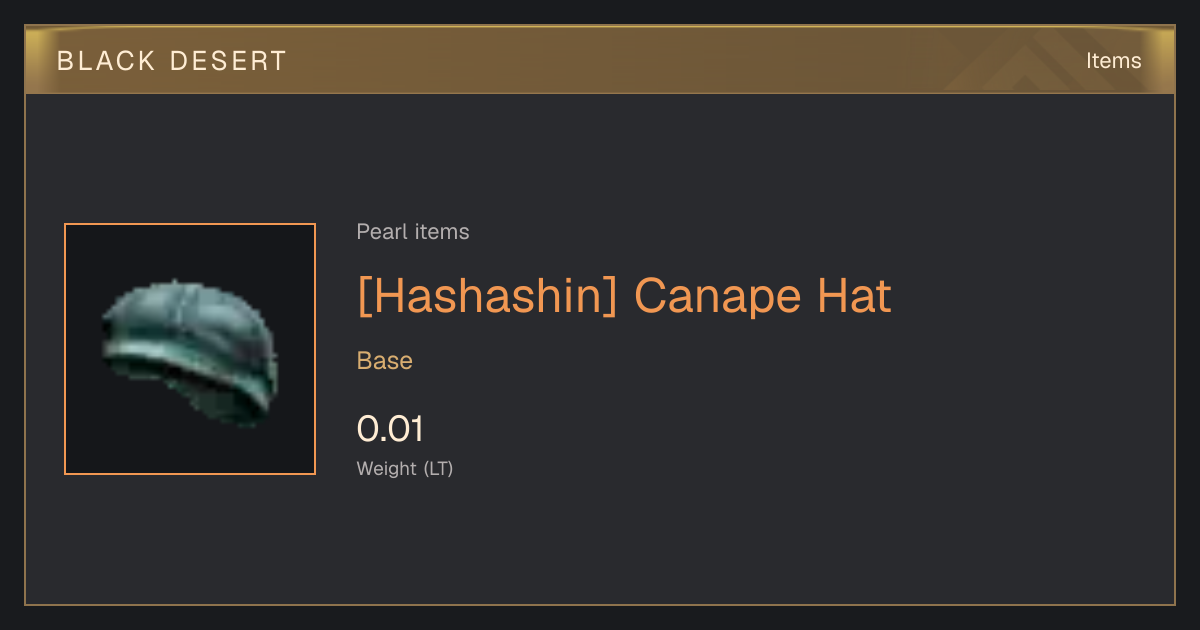Select the orange-bordered item thumbnail frame
Viewport: 1200px width, 630px height.
(x=190, y=349)
